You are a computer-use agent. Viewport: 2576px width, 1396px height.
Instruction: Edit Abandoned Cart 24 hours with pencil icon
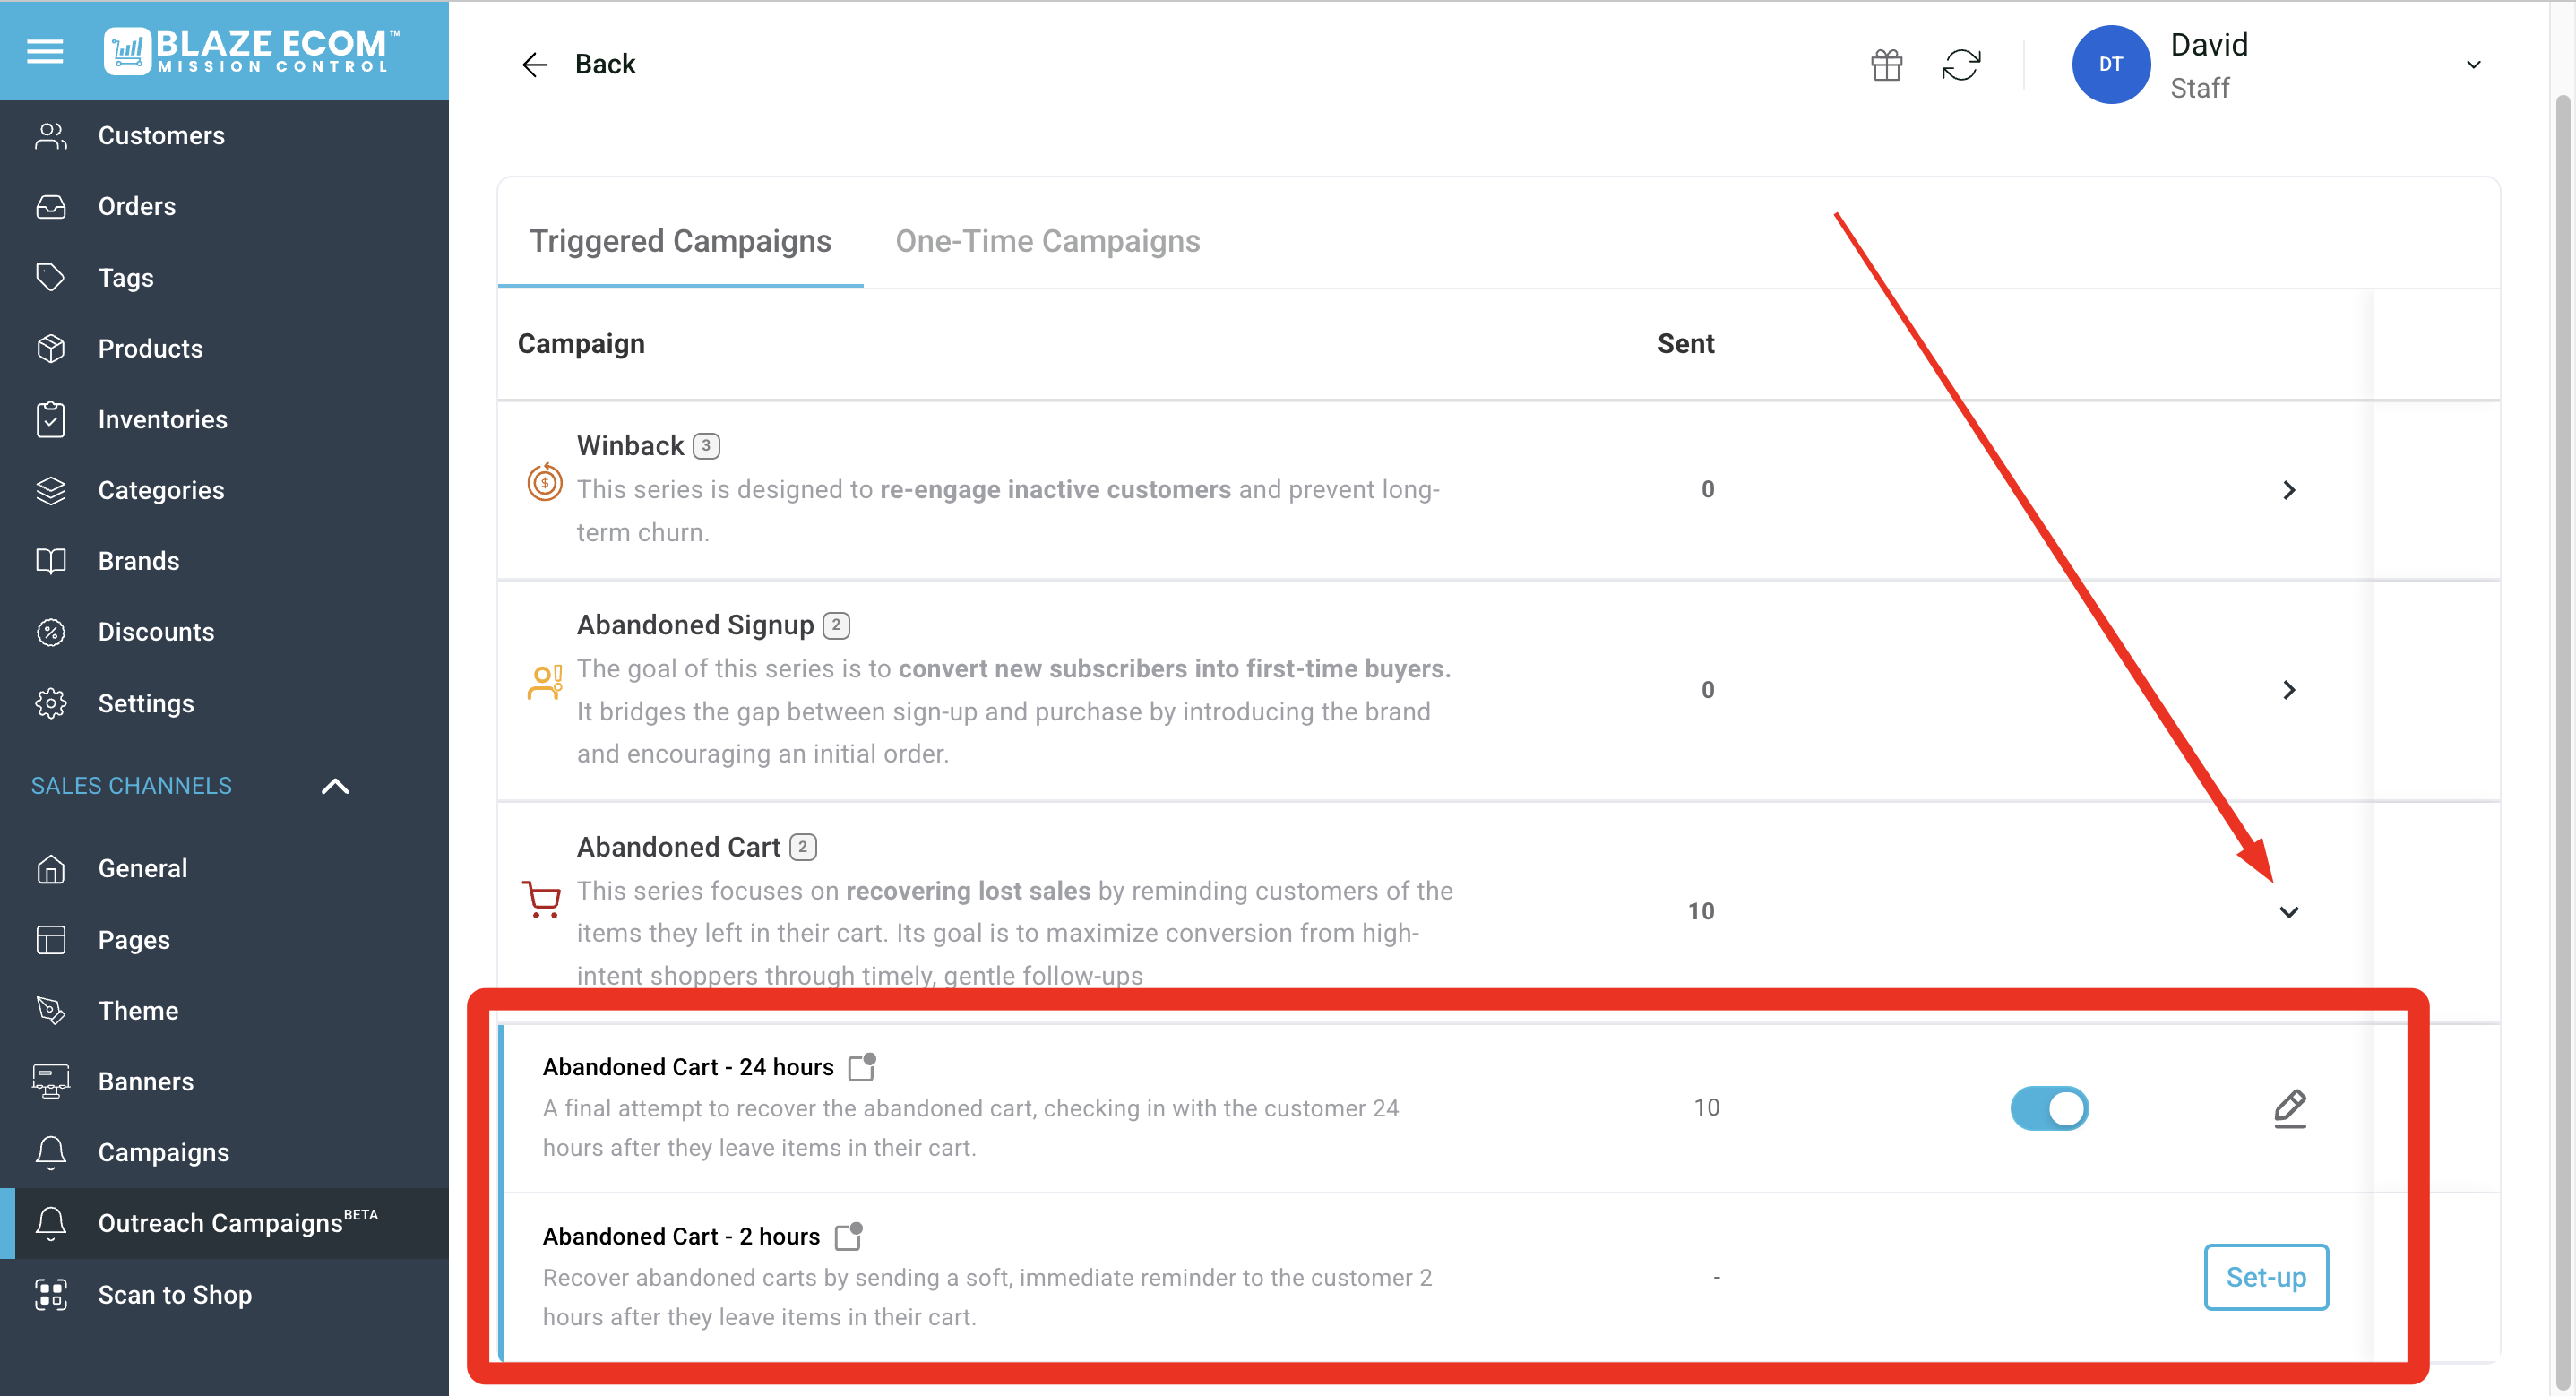tap(2289, 1108)
